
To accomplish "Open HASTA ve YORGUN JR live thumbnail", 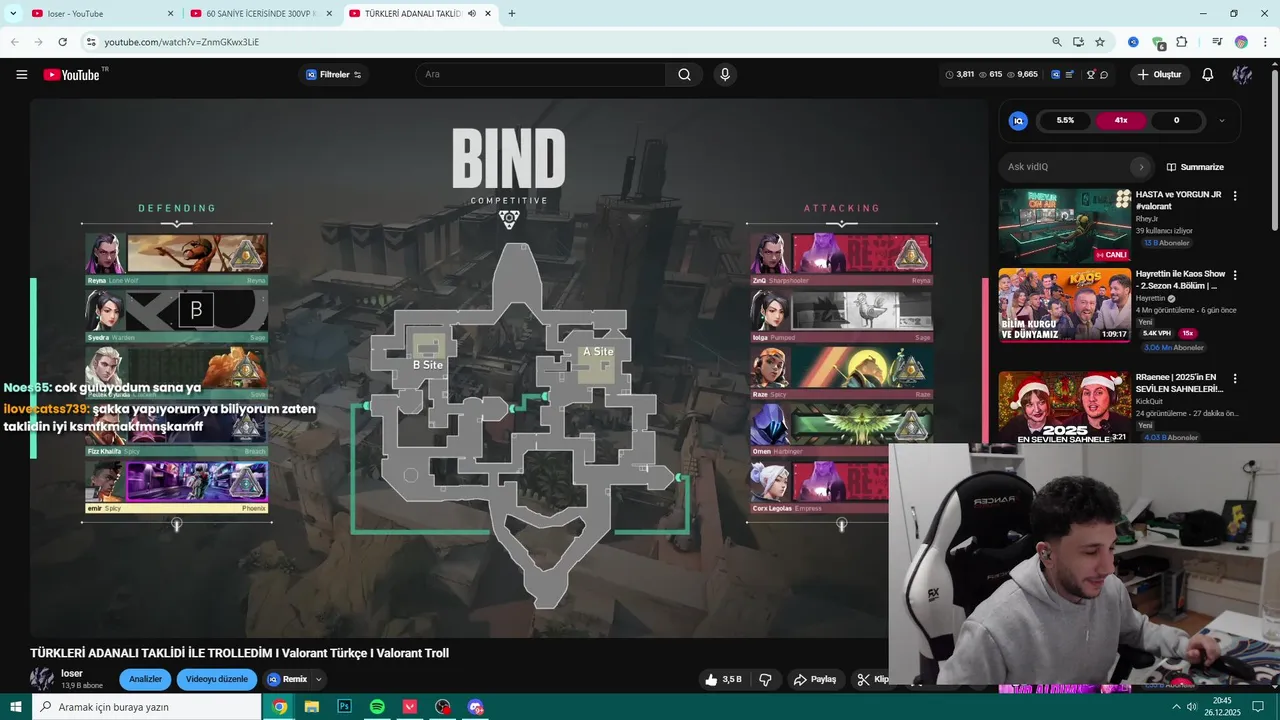I will click(1064, 226).
